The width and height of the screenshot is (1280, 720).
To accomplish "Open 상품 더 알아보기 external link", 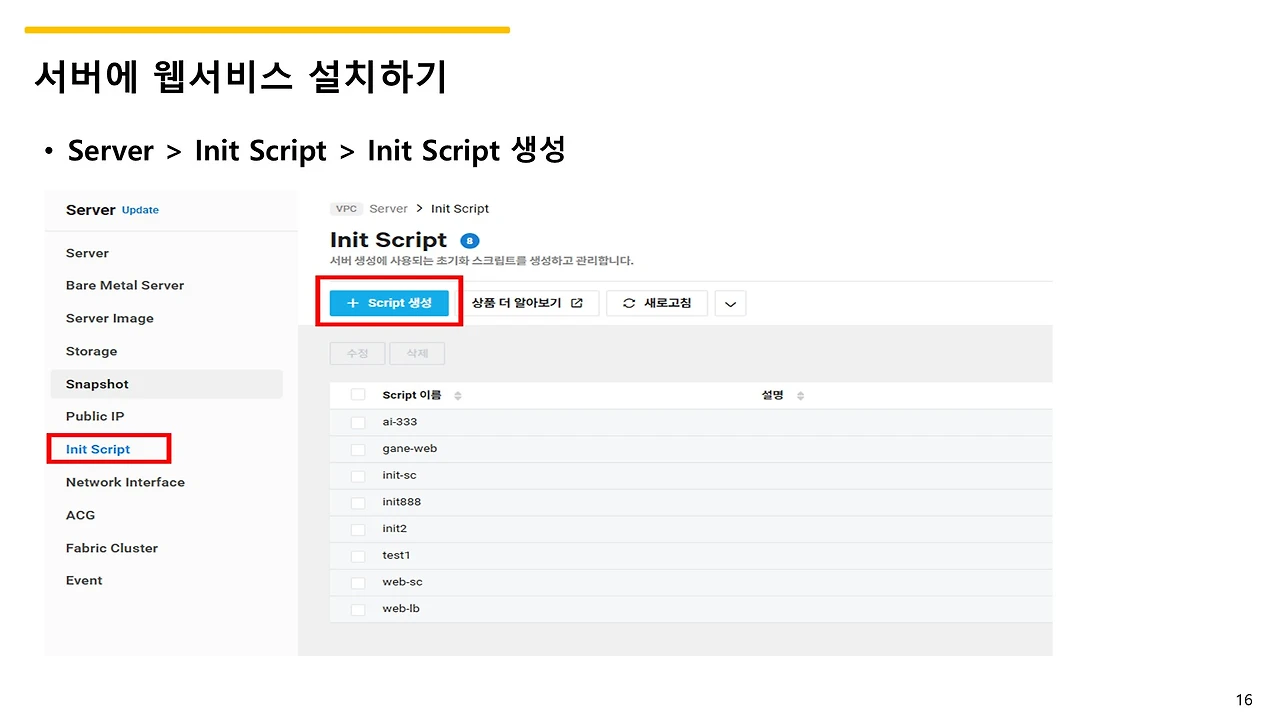I will [527, 303].
